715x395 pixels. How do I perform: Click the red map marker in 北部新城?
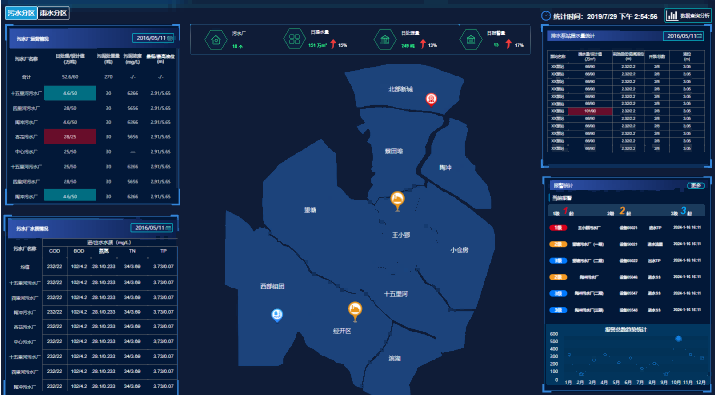(431, 99)
